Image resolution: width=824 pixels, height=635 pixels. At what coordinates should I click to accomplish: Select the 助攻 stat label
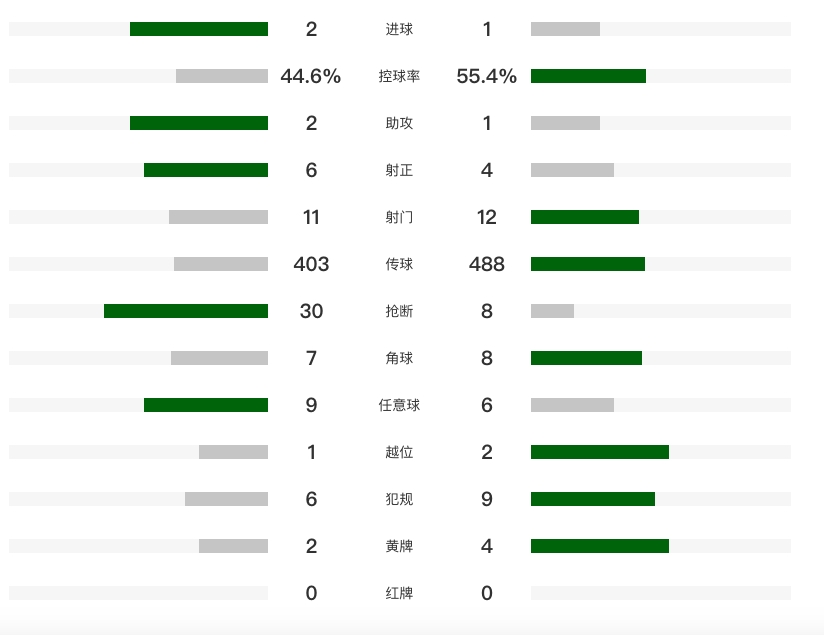click(x=399, y=123)
